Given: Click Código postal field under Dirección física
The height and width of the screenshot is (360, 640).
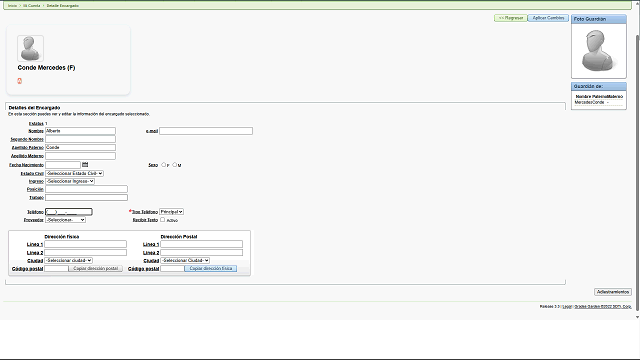Looking at the screenshot, I should (x=56, y=269).
